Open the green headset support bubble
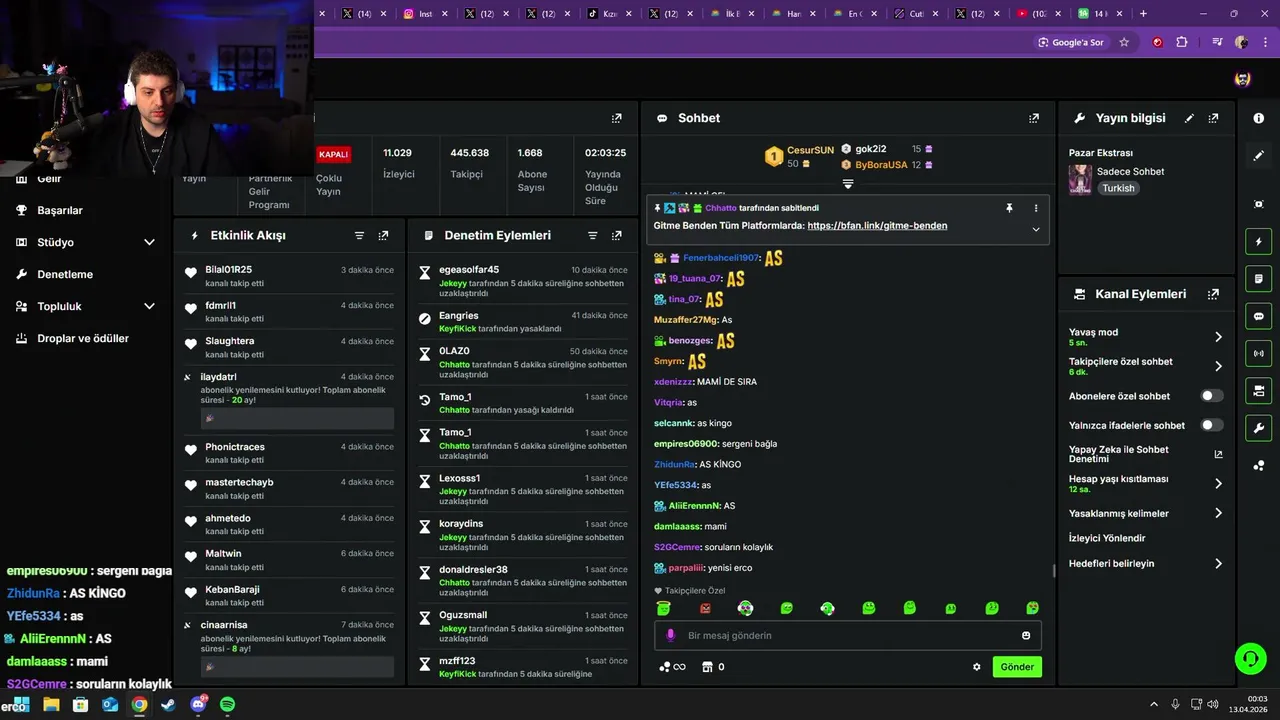Viewport: 1280px width, 720px height. (1251, 658)
